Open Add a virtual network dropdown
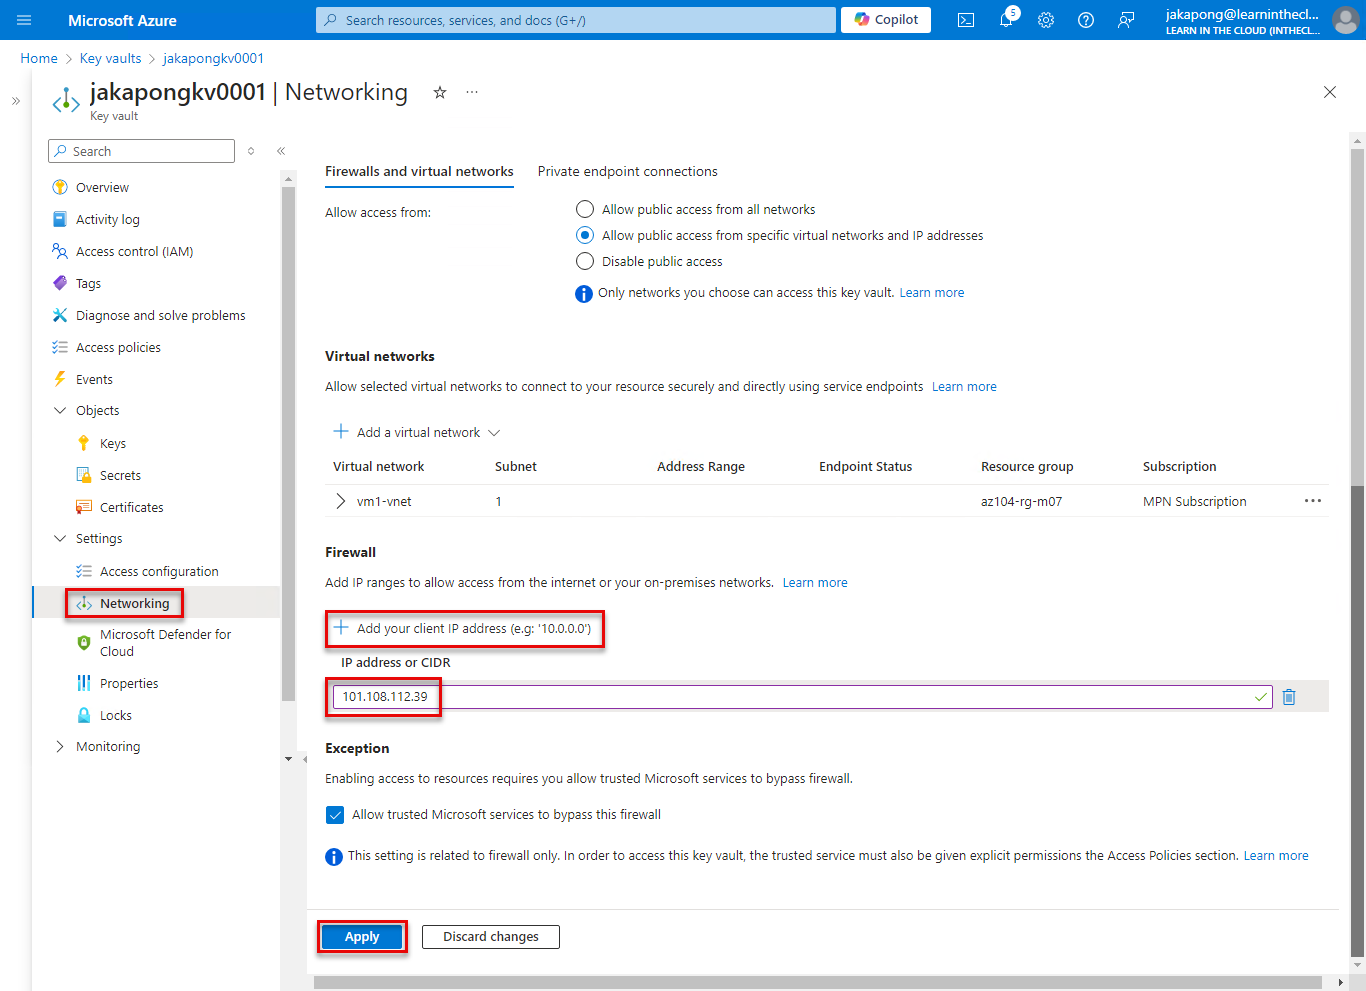1366x991 pixels. pos(416,432)
